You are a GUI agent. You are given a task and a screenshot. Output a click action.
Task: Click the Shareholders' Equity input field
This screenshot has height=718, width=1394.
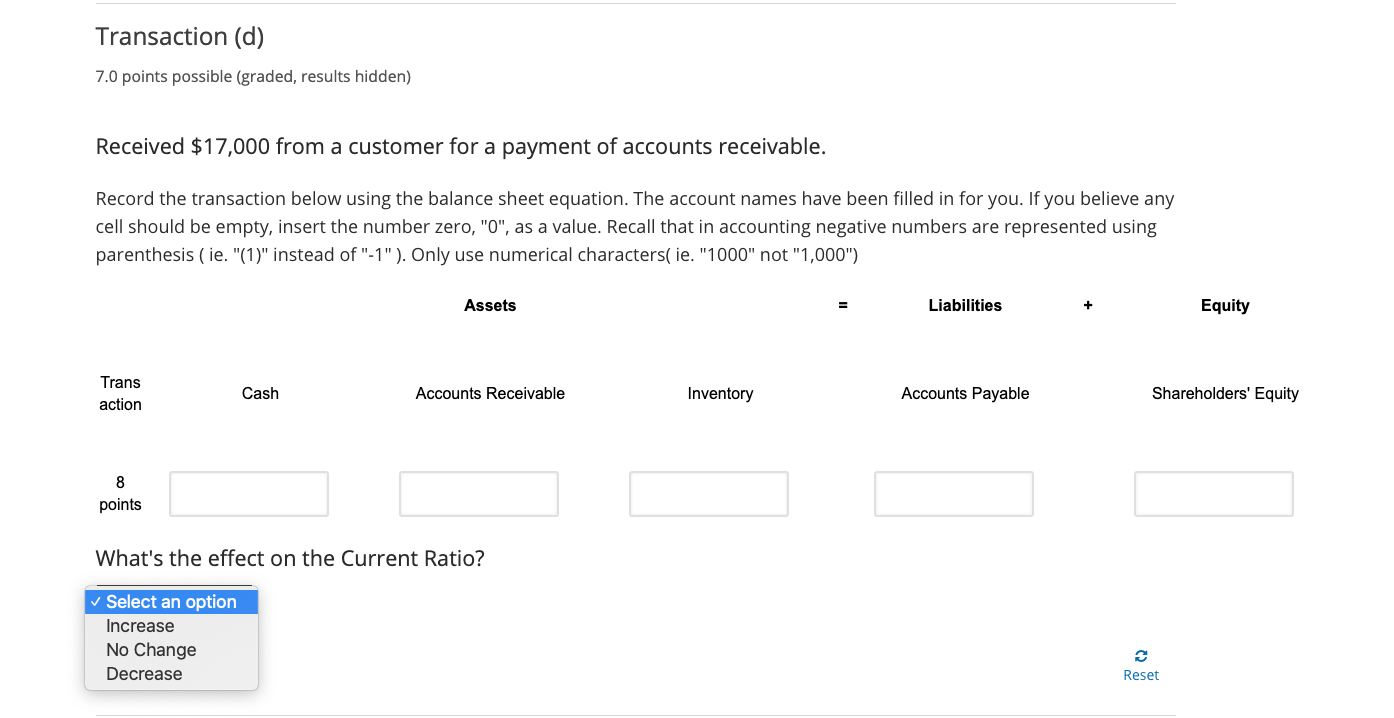click(1213, 493)
